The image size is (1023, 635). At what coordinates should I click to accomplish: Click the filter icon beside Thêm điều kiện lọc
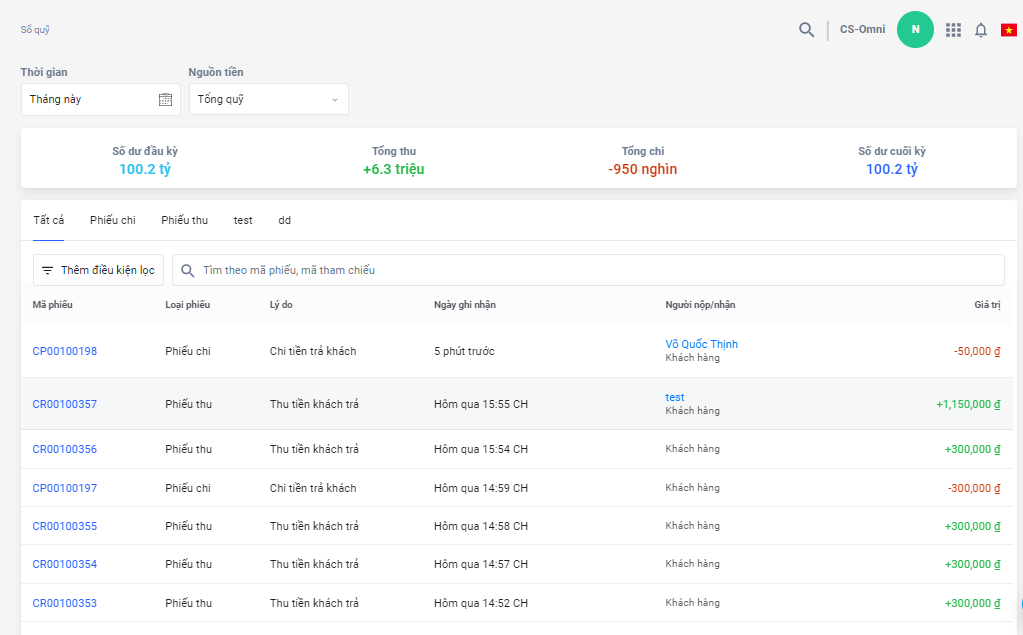pos(47,270)
